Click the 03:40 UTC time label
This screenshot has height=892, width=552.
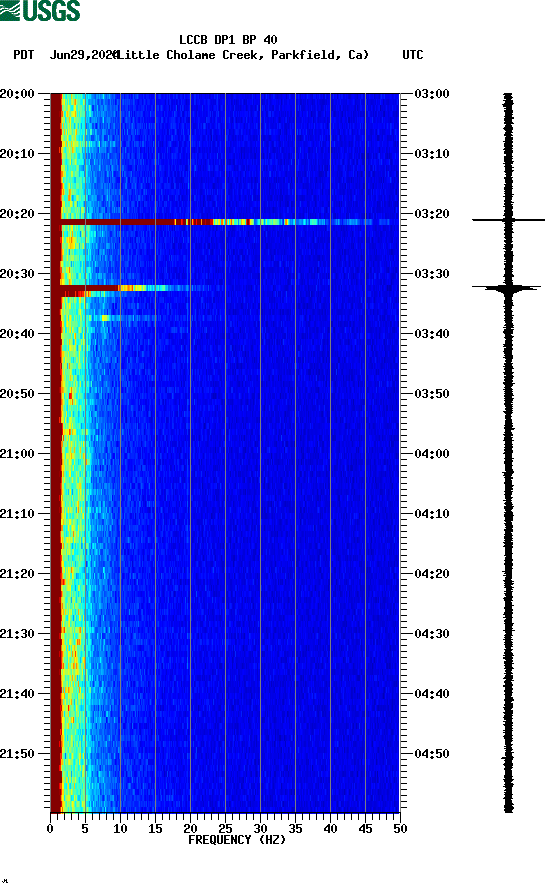432,334
